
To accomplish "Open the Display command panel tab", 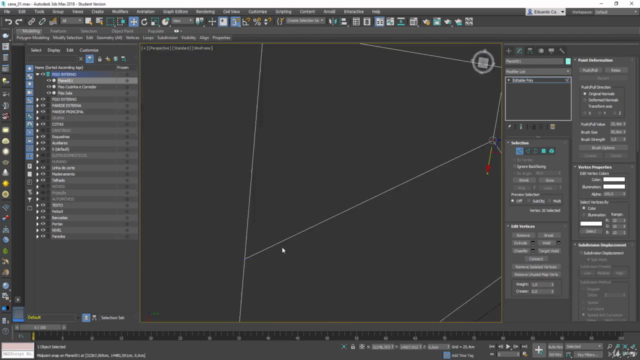I will point(551,51).
